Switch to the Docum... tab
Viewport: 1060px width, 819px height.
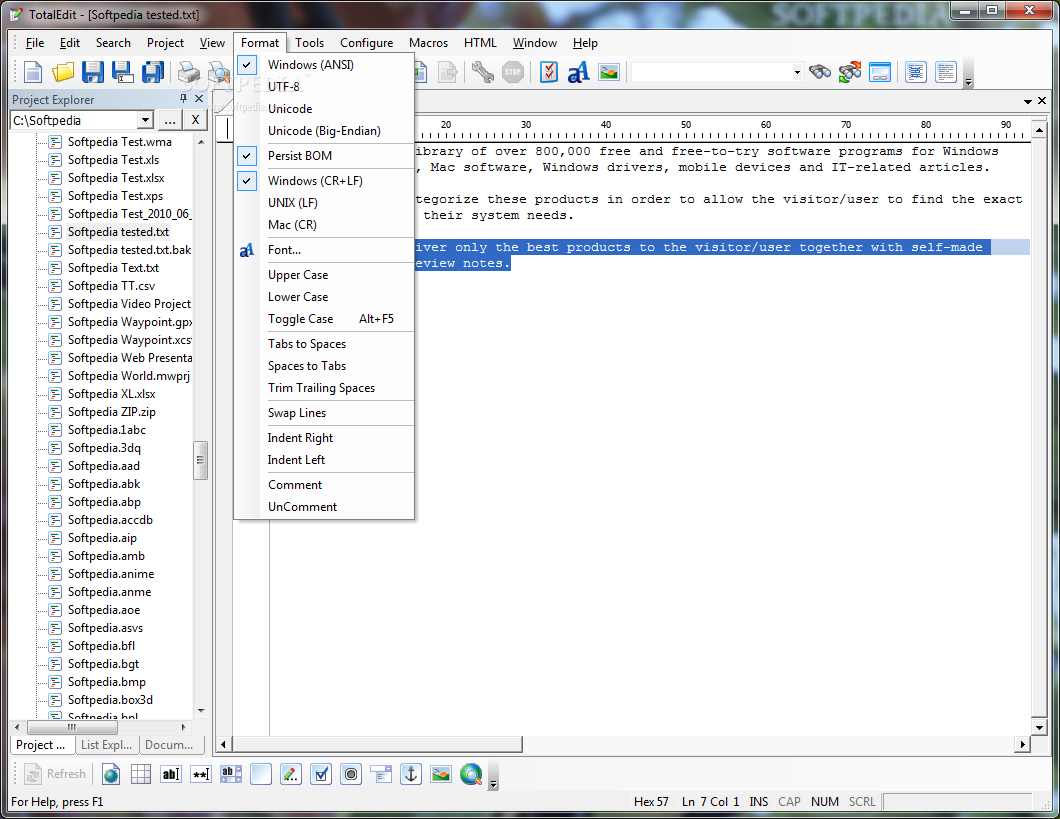169,745
